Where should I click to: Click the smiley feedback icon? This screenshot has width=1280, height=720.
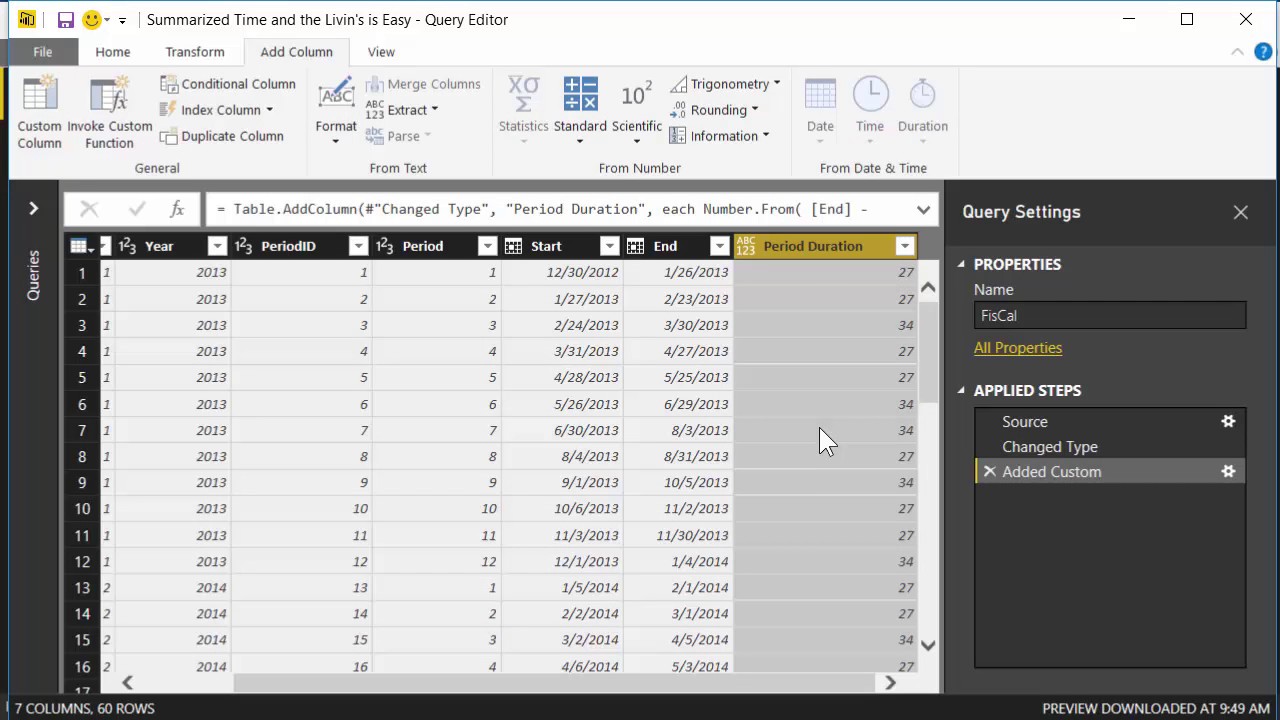(x=91, y=20)
